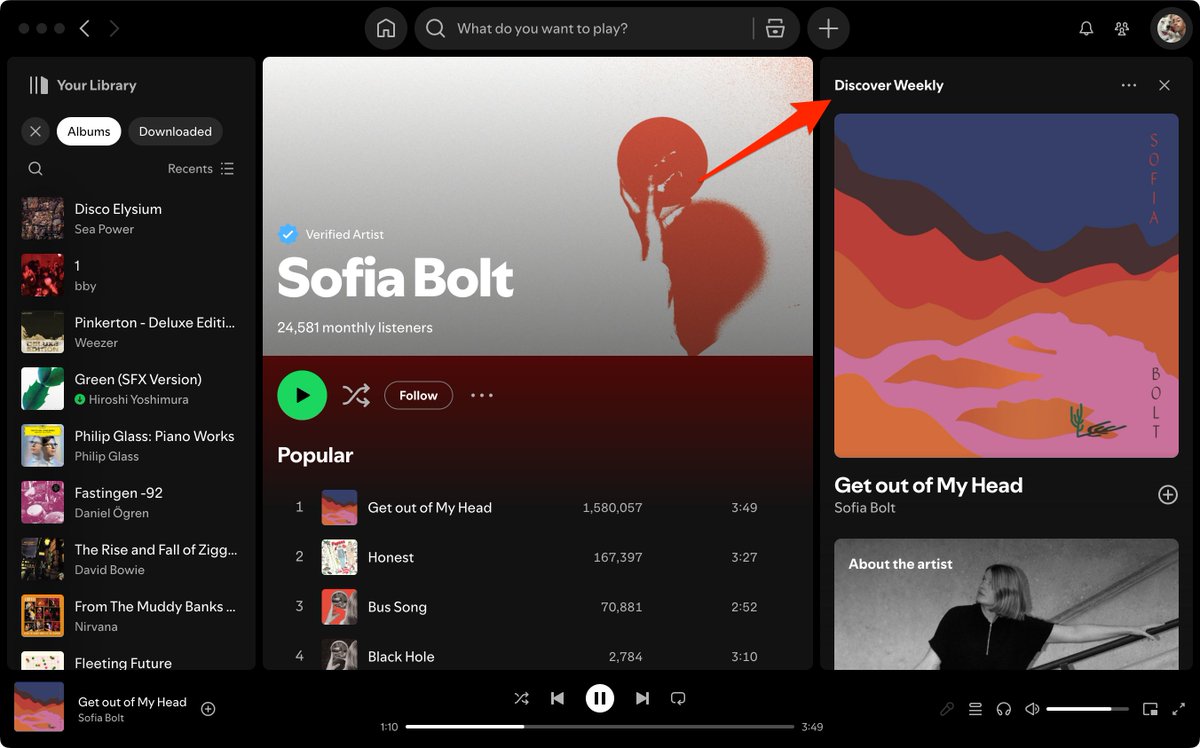Enter full screen mode
The image size is (1200, 748).
(x=1180, y=708)
